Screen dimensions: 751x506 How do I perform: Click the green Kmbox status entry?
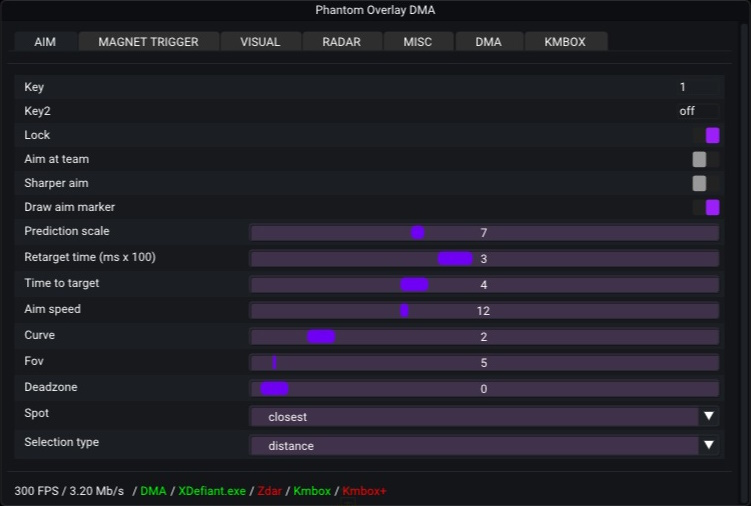pyautogui.click(x=312, y=491)
